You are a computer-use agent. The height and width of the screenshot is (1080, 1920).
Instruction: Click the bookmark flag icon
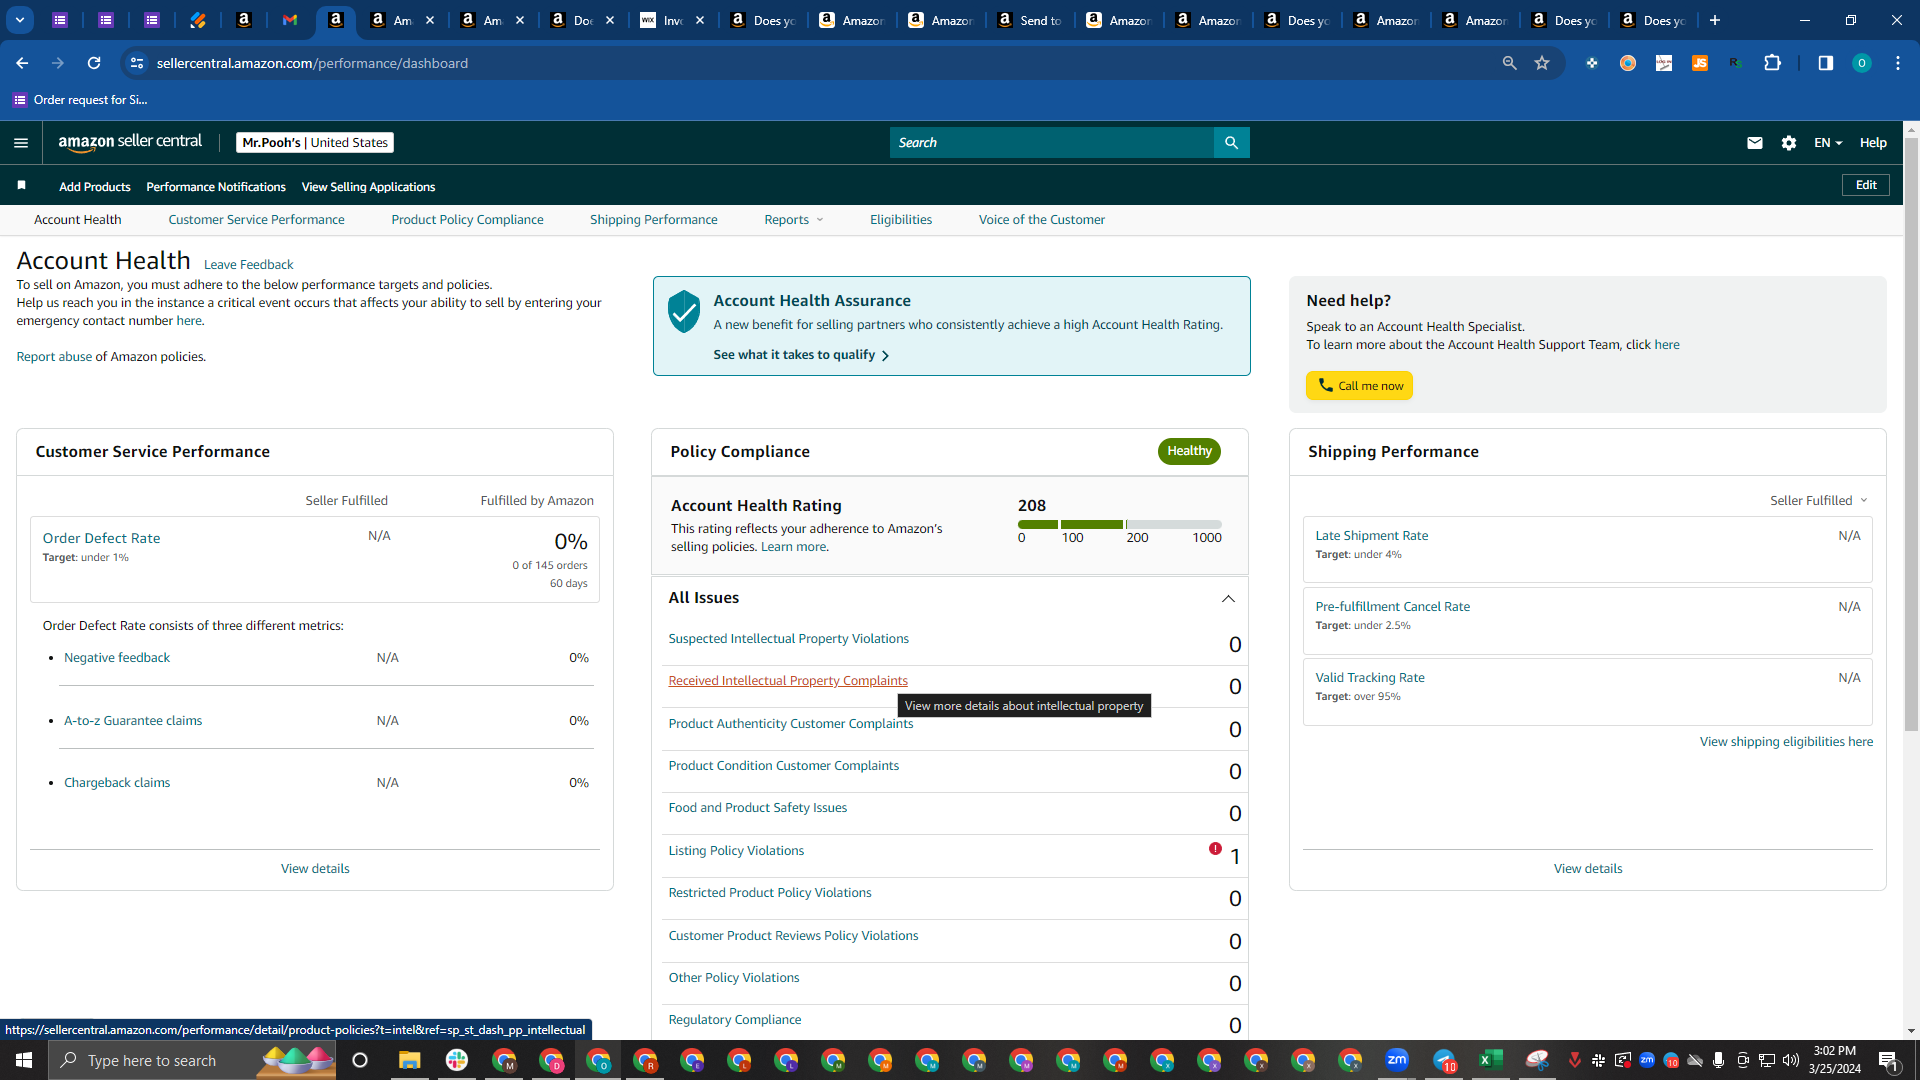coord(21,185)
